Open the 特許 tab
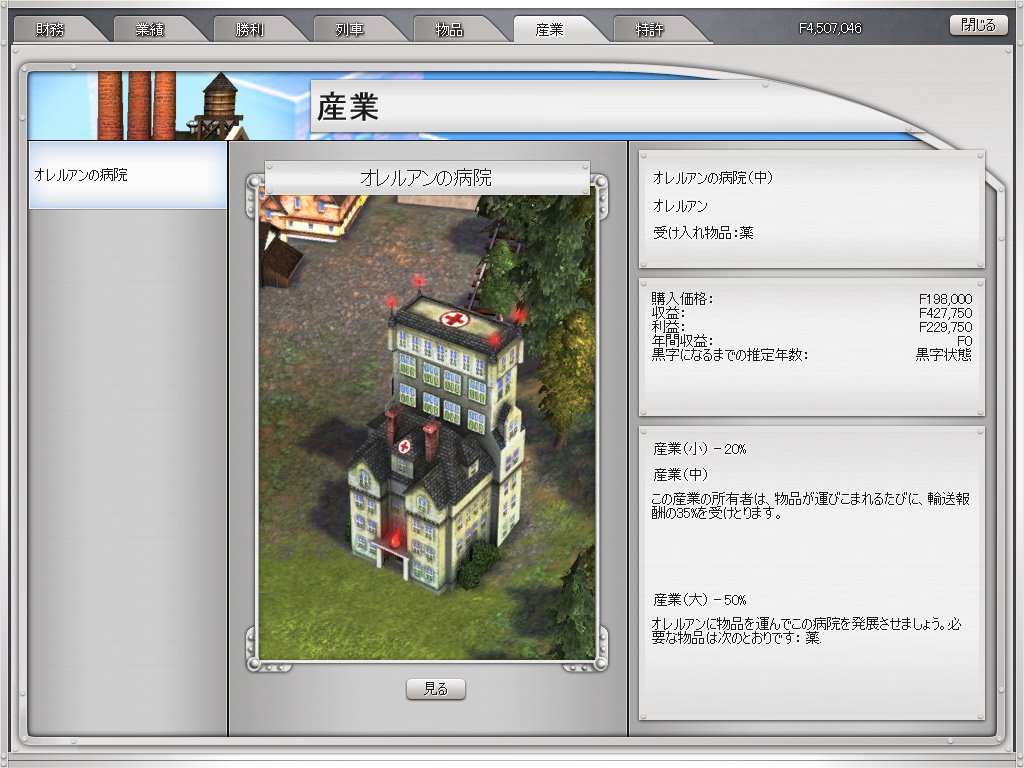 650,30
